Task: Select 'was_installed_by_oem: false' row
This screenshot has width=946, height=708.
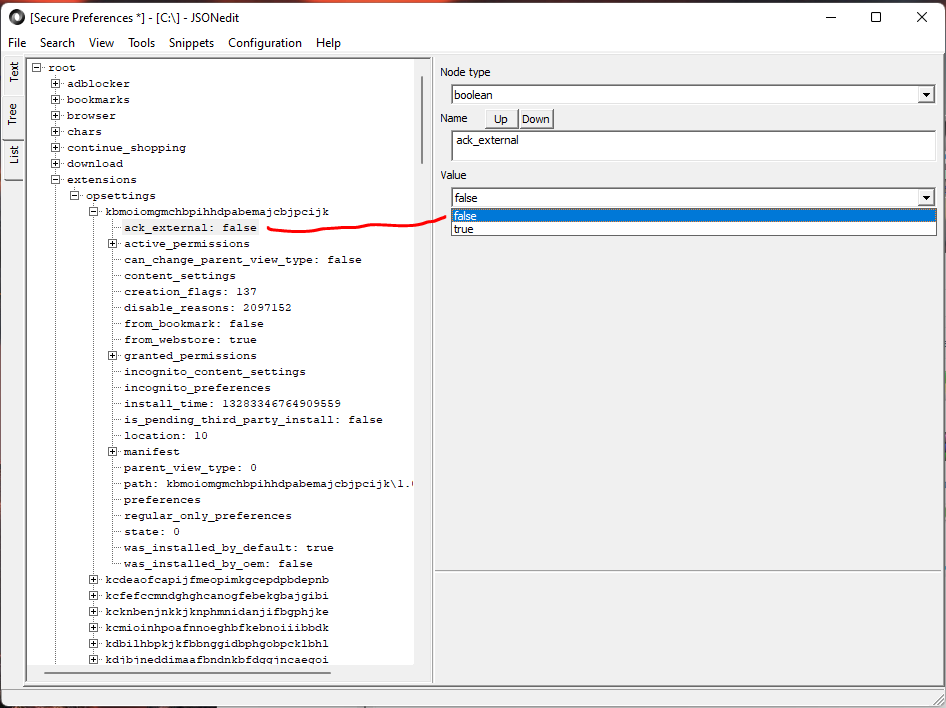Action: pyautogui.click(x=218, y=563)
